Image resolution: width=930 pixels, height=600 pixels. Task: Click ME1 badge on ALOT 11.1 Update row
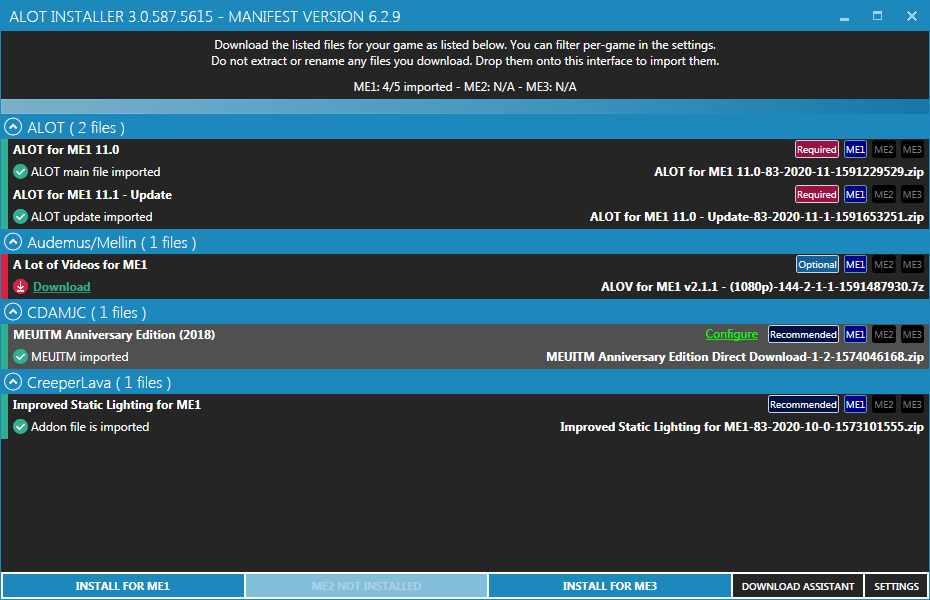[x=855, y=194]
